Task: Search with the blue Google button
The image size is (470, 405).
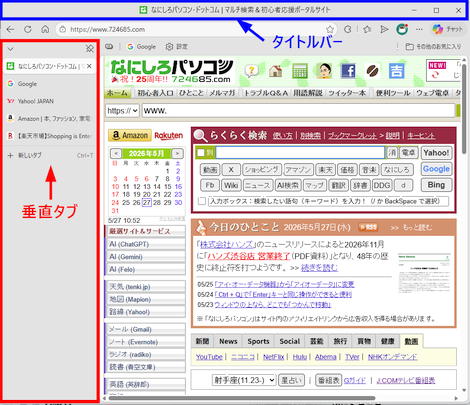Action: (436, 169)
